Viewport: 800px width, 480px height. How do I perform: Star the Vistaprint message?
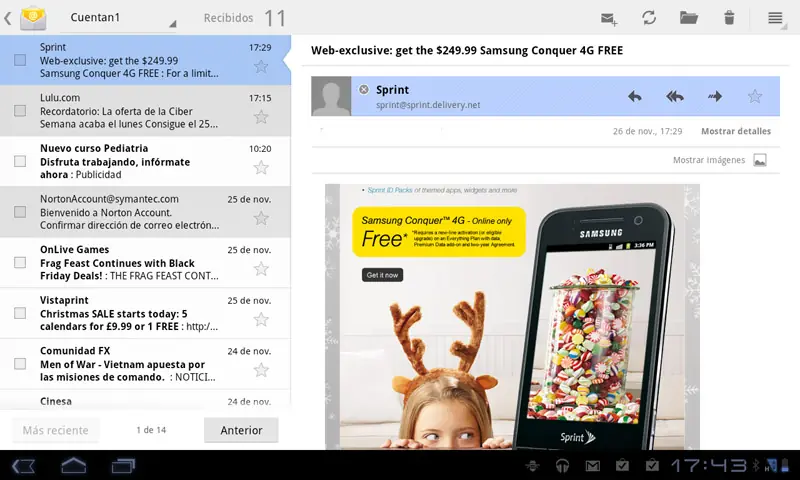[261, 319]
